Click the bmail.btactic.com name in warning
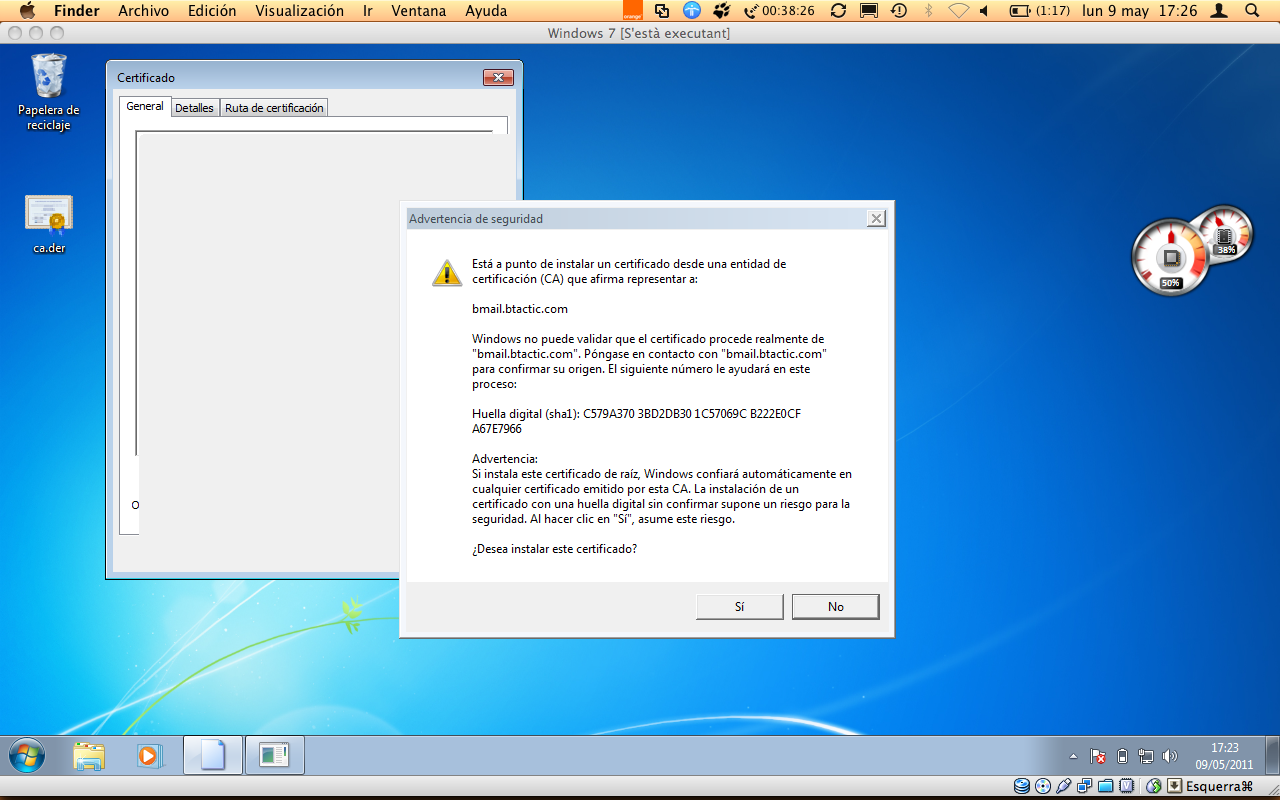This screenshot has height=800, width=1280. pyautogui.click(x=520, y=309)
